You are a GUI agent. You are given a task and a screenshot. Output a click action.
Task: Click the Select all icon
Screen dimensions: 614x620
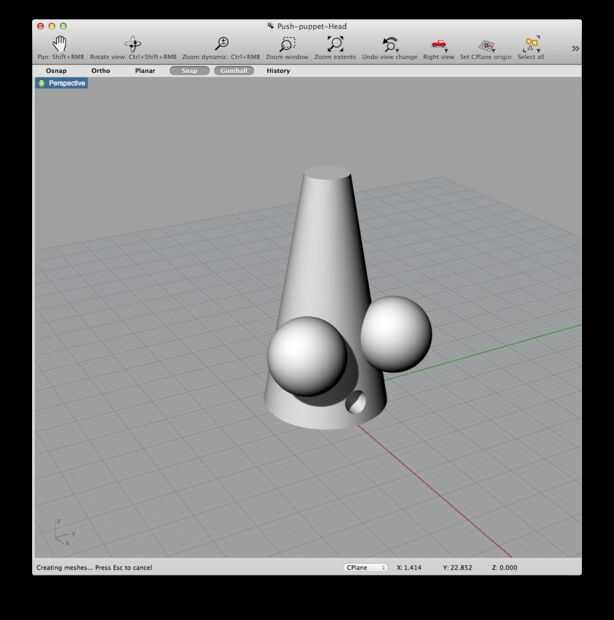[x=531, y=43]
